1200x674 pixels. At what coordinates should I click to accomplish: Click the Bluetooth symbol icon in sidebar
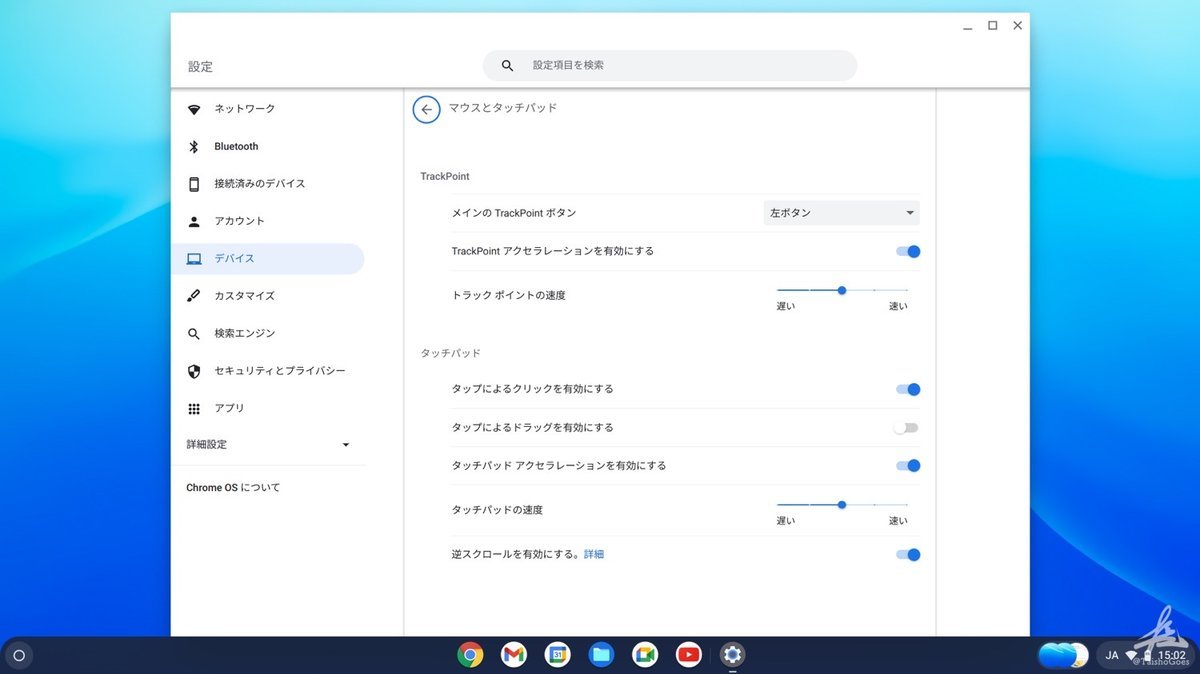click(194, 147)
